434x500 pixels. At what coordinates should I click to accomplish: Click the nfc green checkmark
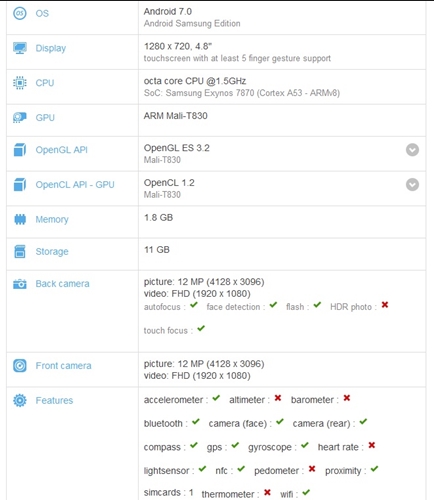[241, 469]
